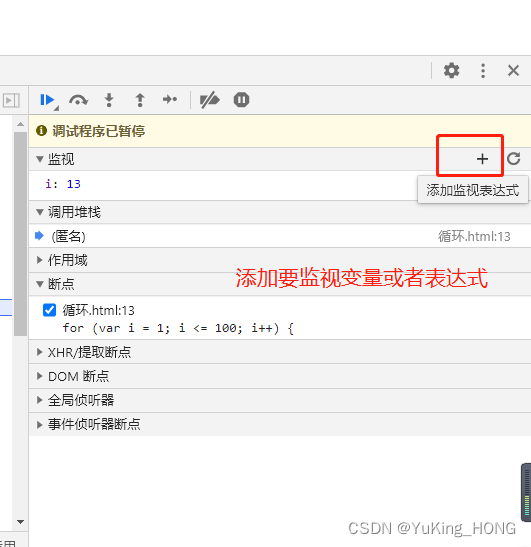This screenshot has height=547, width=531.
Task: Uncheck the 循环.html:13 breakpoint
Action: pos(49,310)
